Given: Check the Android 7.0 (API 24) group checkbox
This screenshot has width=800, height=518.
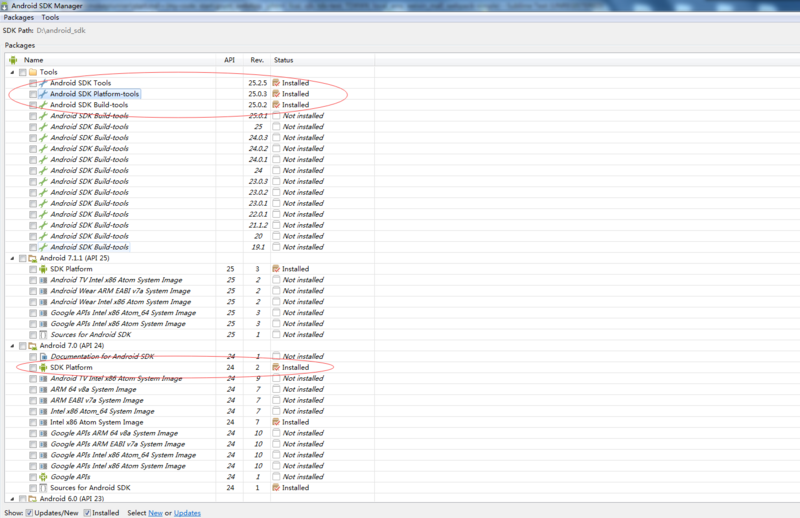Looking at the screenshot, I should pos(22,346).
